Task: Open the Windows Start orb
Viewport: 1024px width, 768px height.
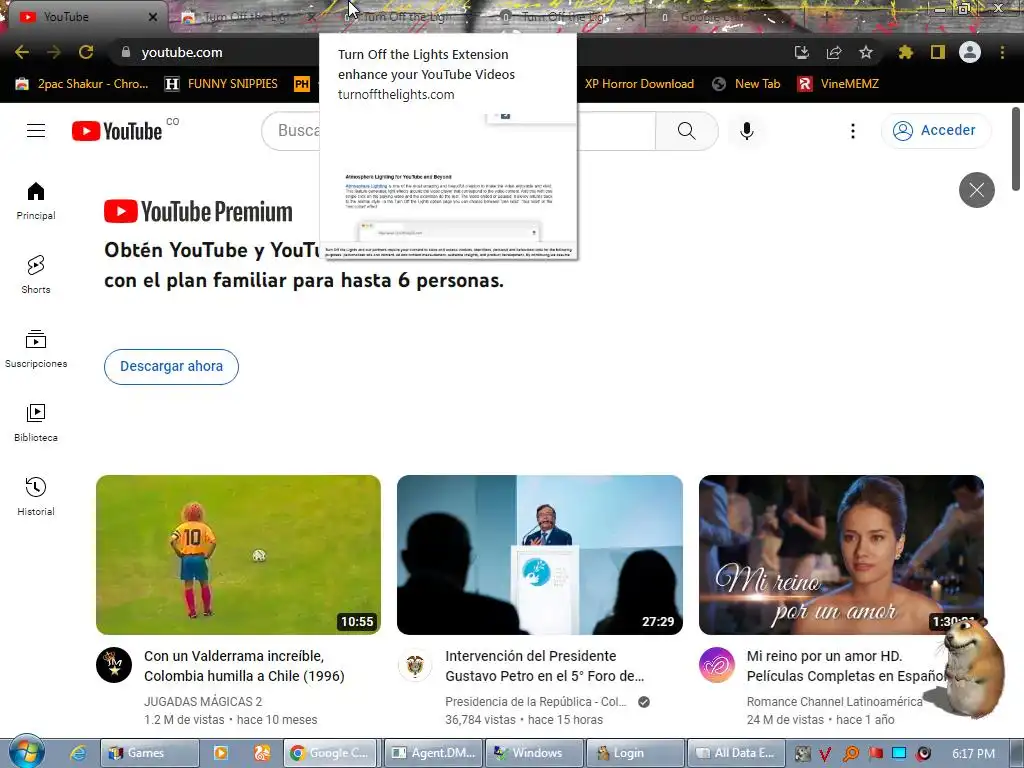Action: pyautogui.click(x=26, y=752)
